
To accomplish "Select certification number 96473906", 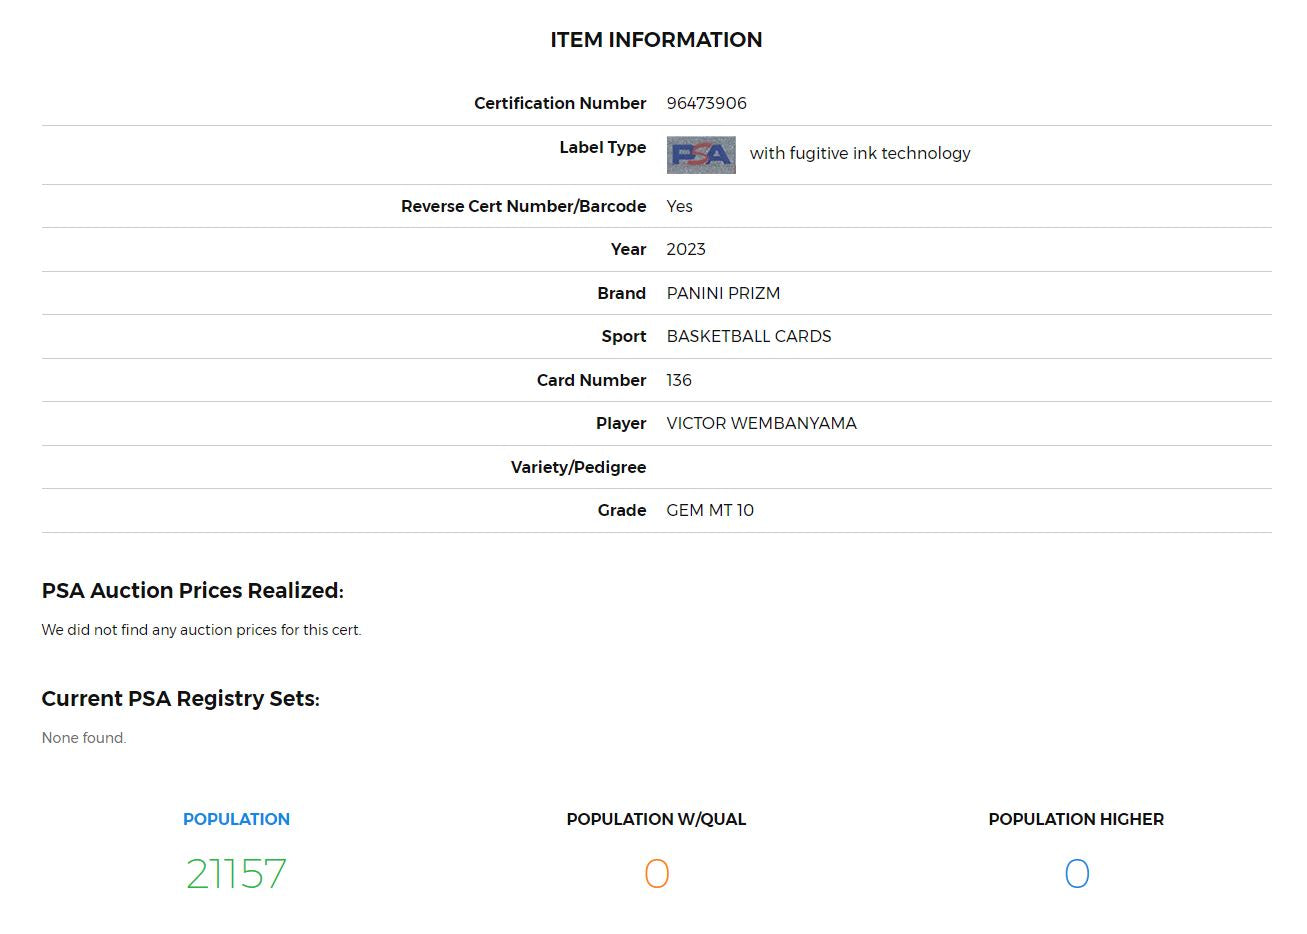I will (x=707, y=103).
